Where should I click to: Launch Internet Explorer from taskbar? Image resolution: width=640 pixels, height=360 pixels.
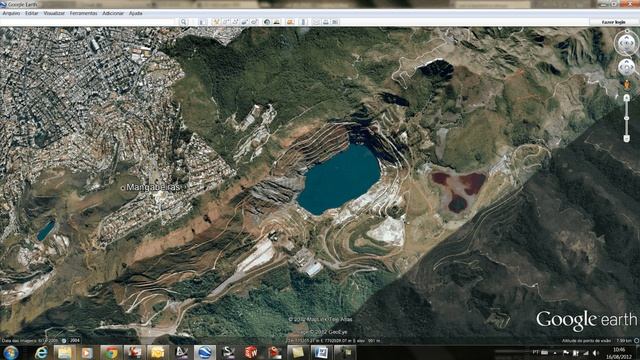(41, 352)
